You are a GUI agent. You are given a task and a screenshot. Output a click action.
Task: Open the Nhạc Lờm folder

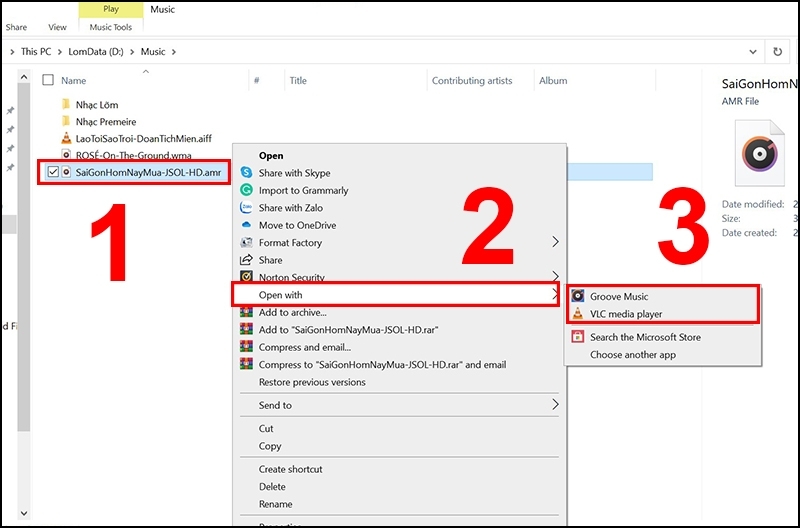pos(97,105)
